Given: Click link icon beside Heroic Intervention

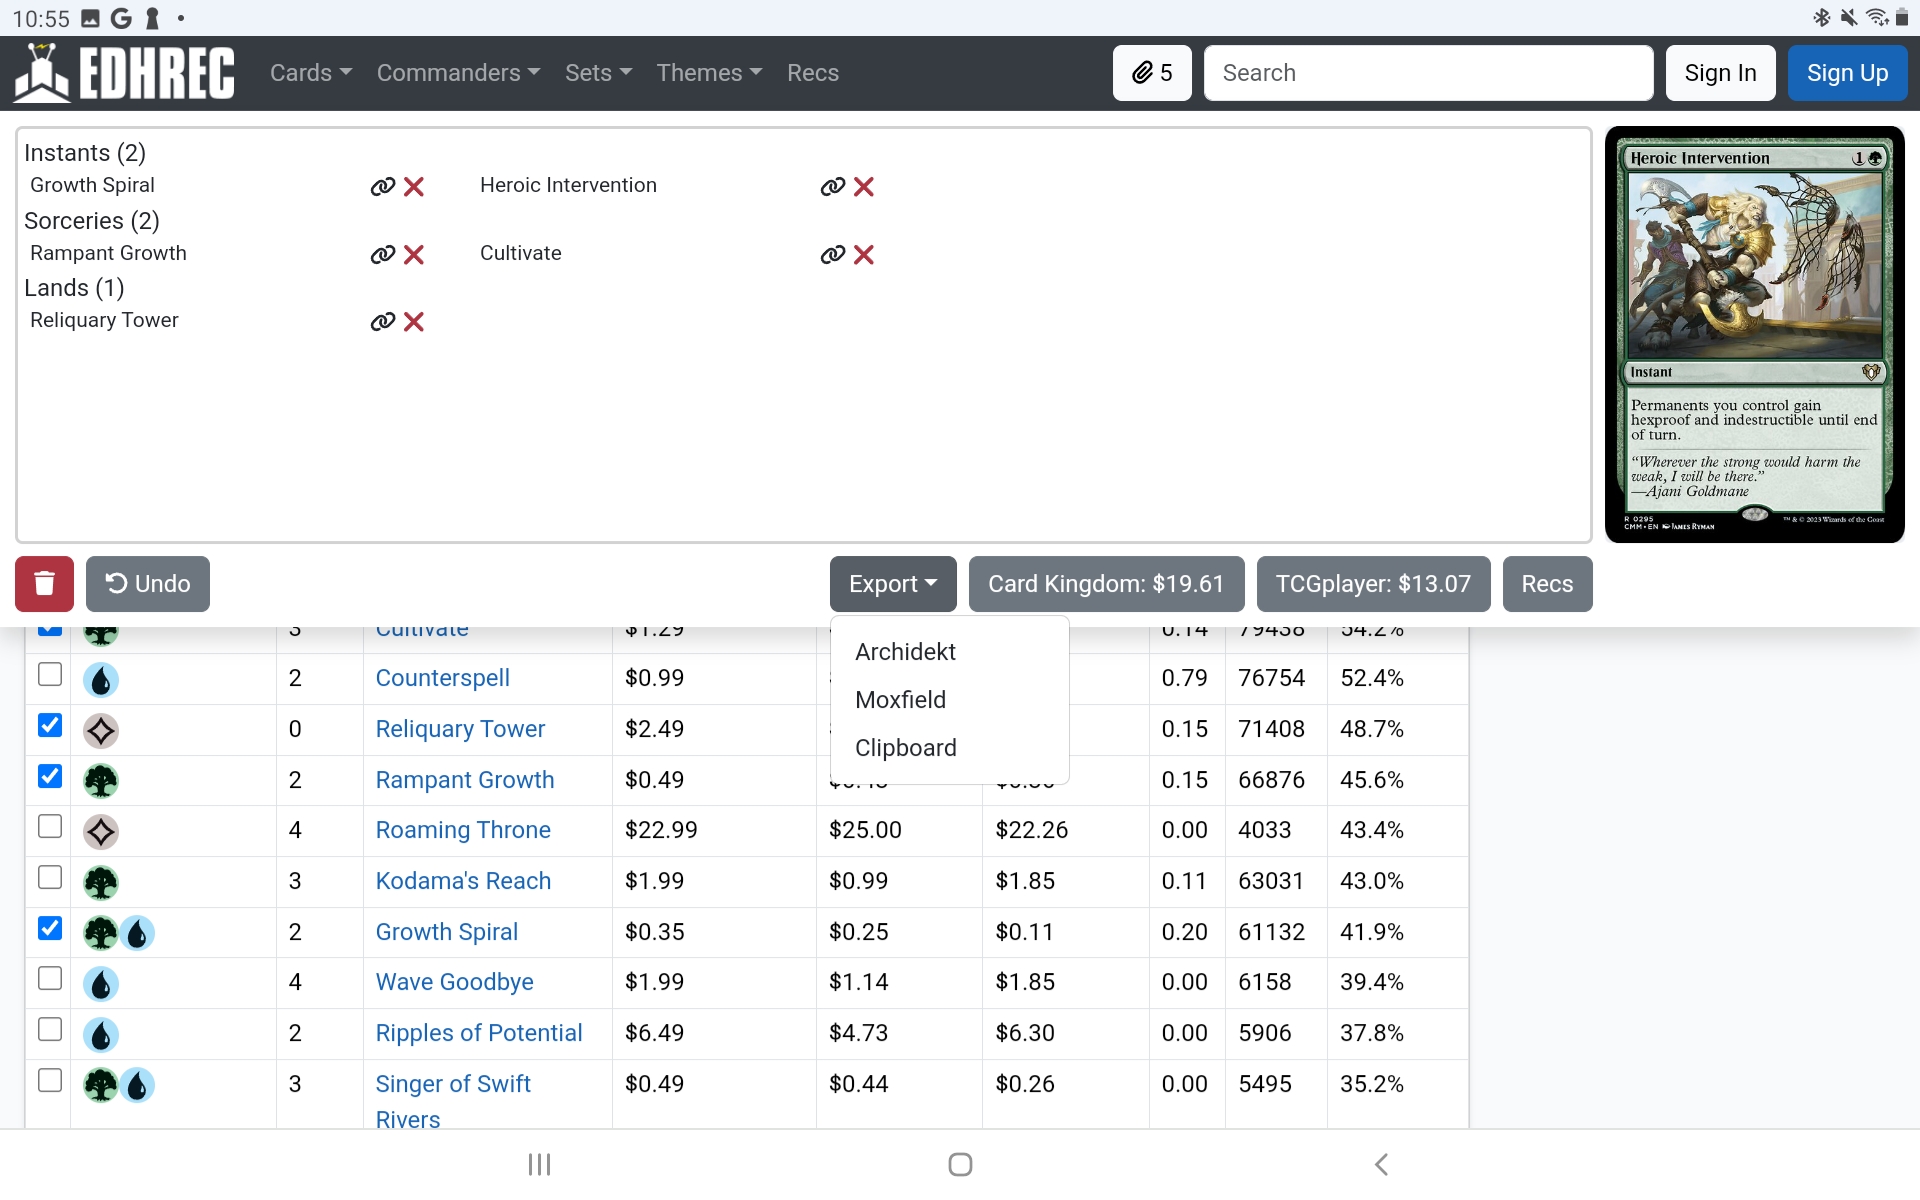Looking at the screenshot, I should pyautogui.click(x=832, y=187).
